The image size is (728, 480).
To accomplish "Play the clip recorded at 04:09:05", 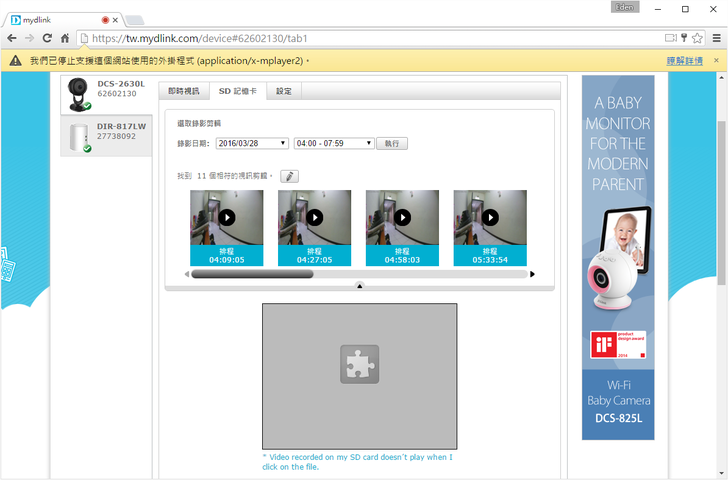I will pos(227,217).
